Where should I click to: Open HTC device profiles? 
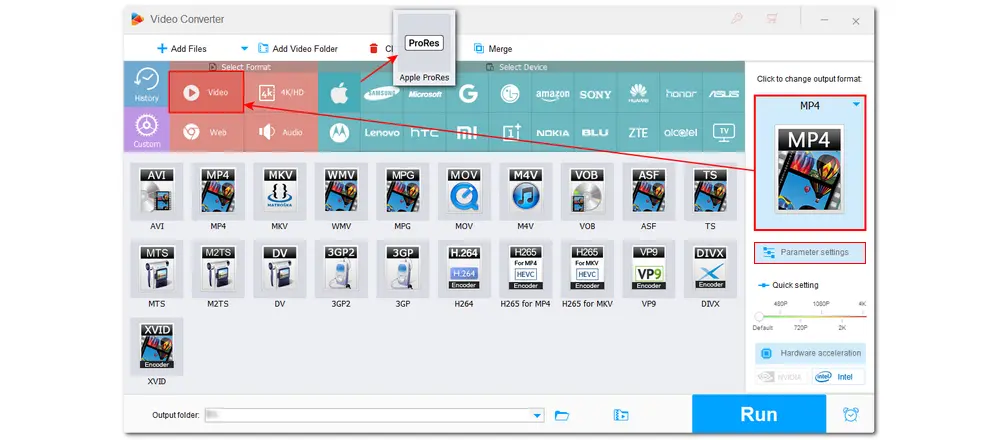[425, 133]
